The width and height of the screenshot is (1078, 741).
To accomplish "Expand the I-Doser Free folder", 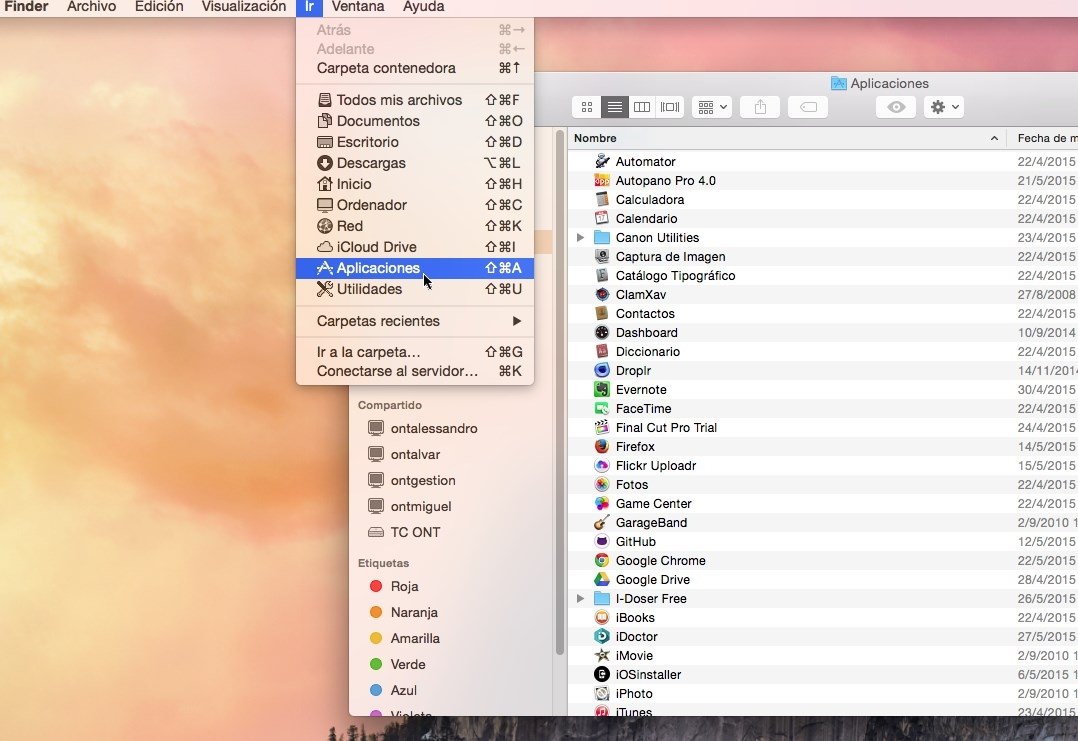I will pos(580,598).
